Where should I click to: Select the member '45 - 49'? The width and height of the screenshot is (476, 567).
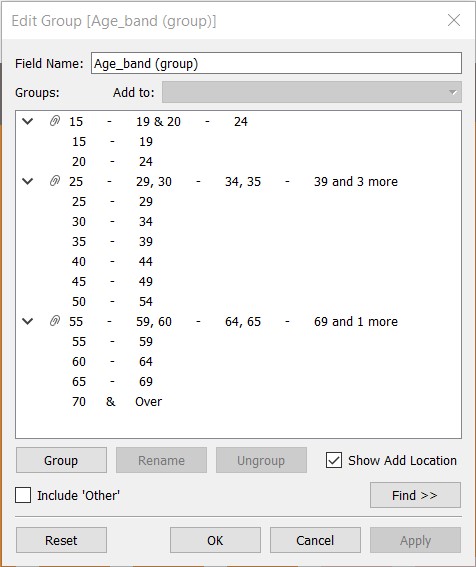tap(112, 281)
